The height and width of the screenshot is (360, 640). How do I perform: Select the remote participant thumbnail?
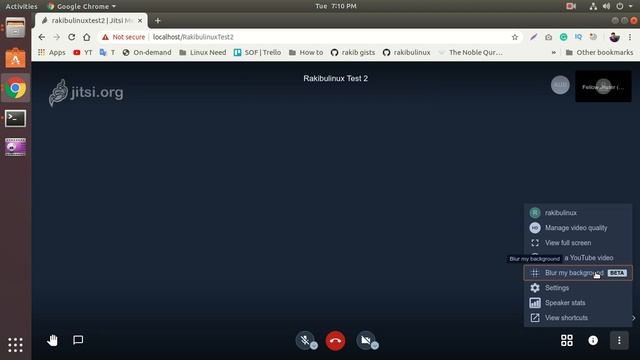(x=603, y=87)
